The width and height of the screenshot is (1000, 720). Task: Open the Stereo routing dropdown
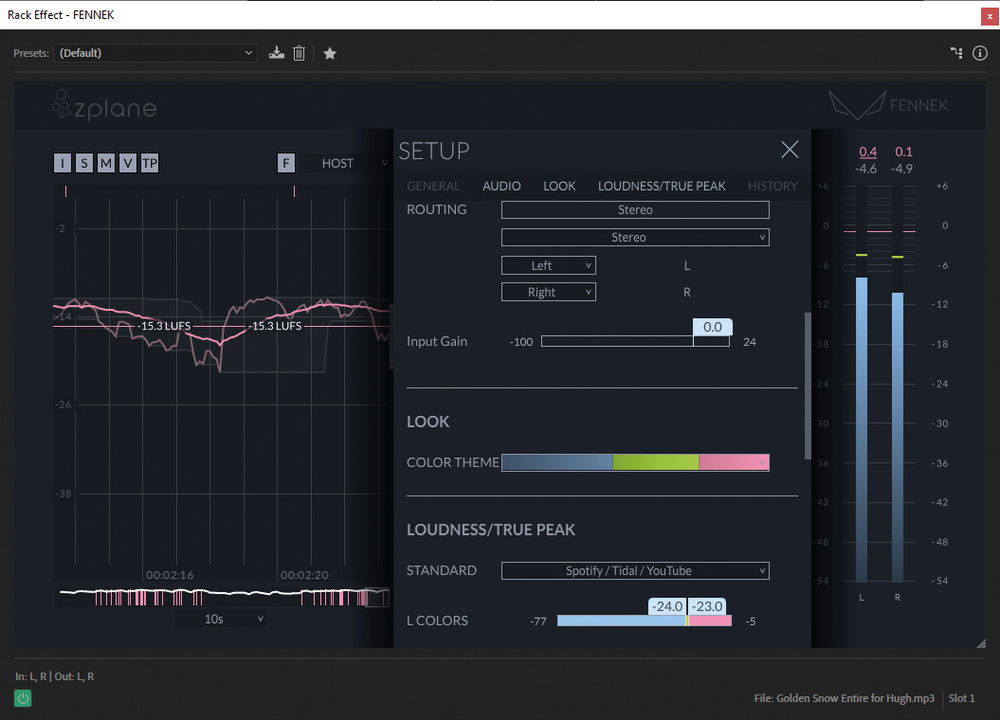635,237
